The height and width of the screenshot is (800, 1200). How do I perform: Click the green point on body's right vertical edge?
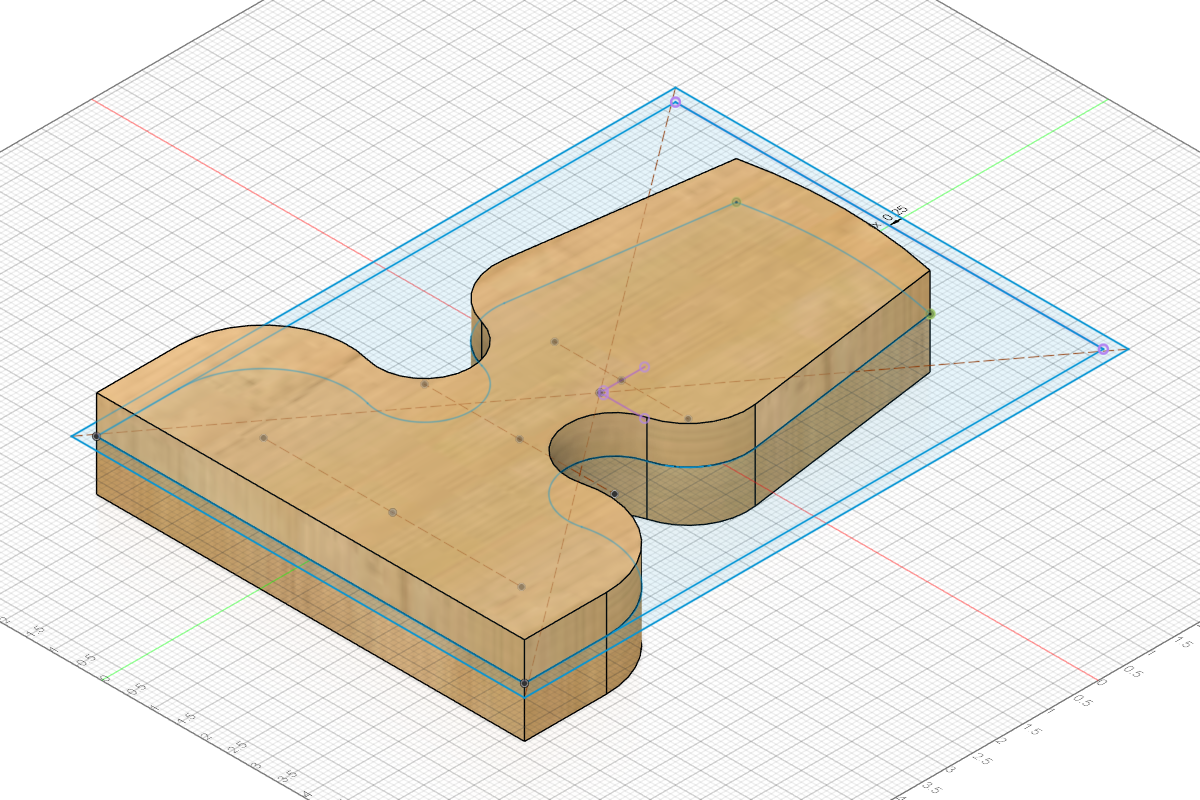[930, 314]
